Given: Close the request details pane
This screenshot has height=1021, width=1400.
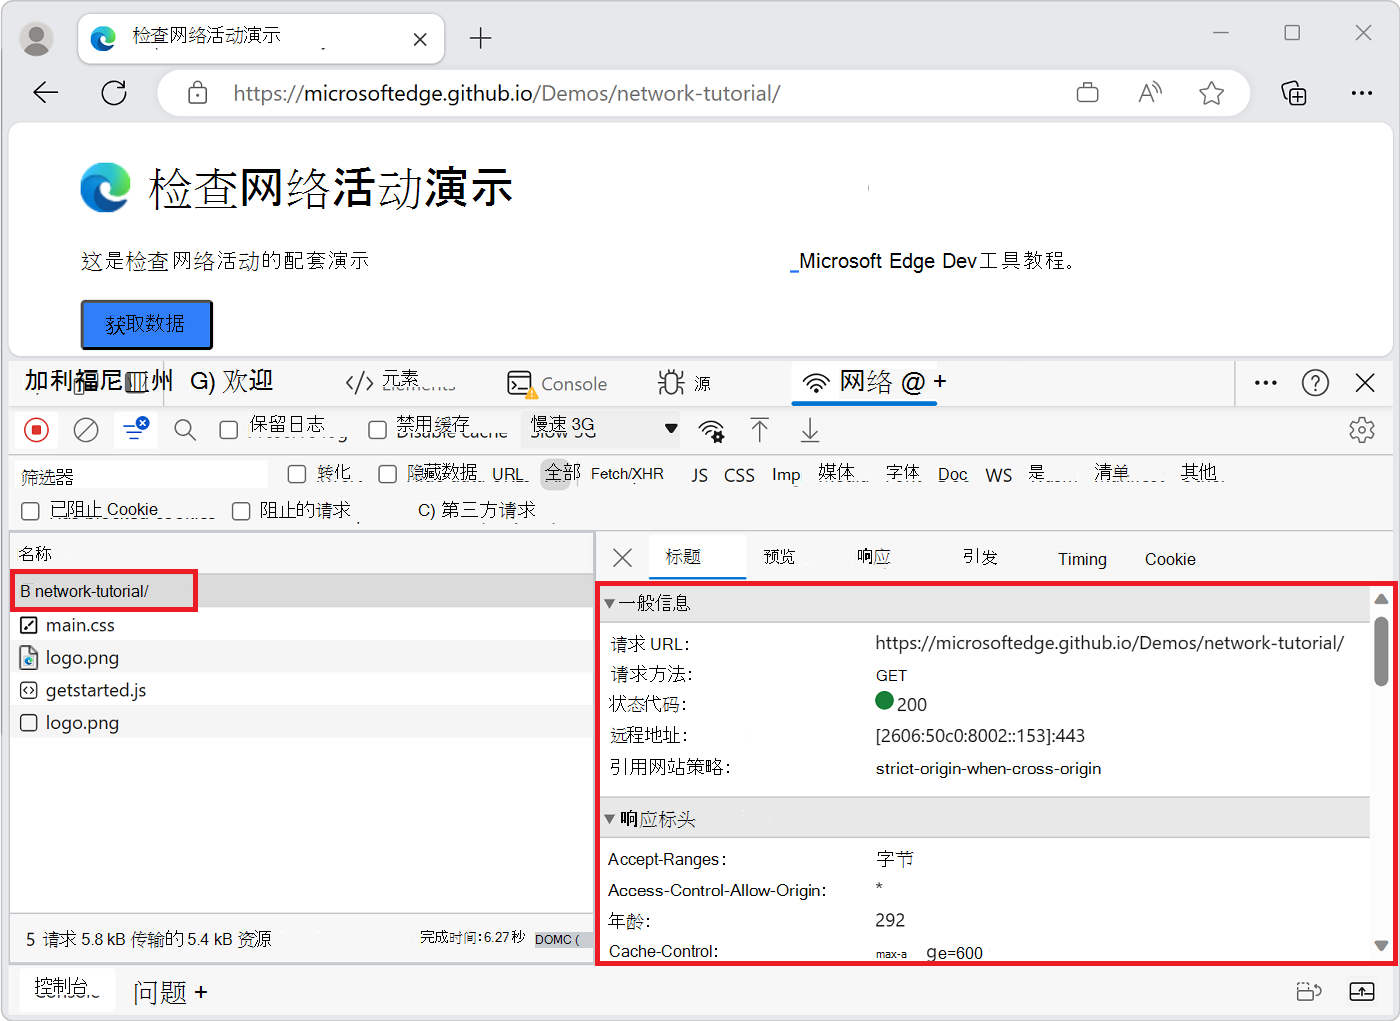Looking at the screenshot, I should [622, 558].
